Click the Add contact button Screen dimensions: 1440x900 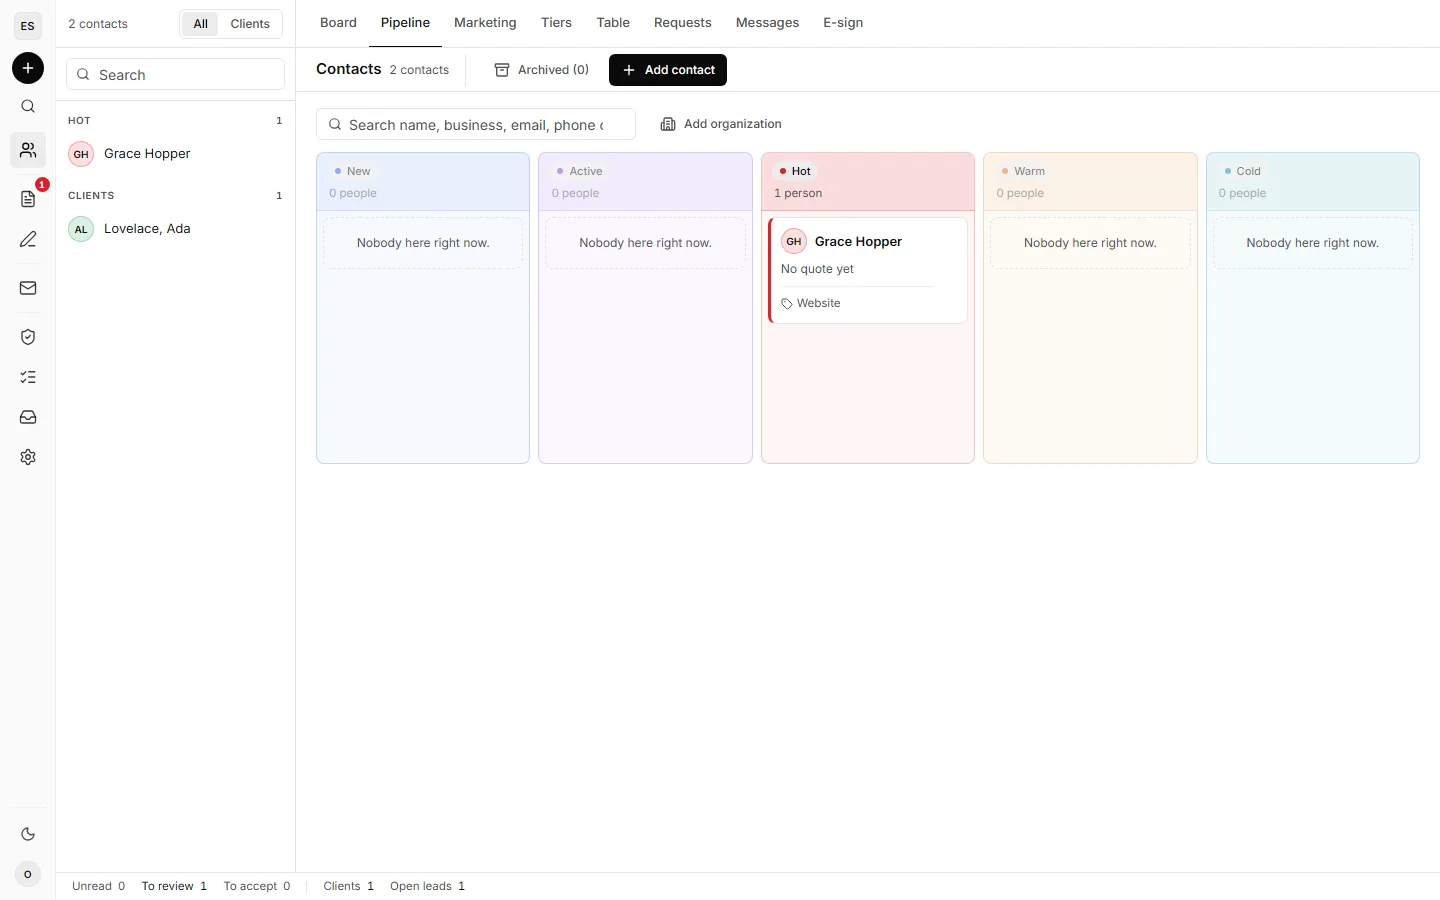click(x=668, y=70)
